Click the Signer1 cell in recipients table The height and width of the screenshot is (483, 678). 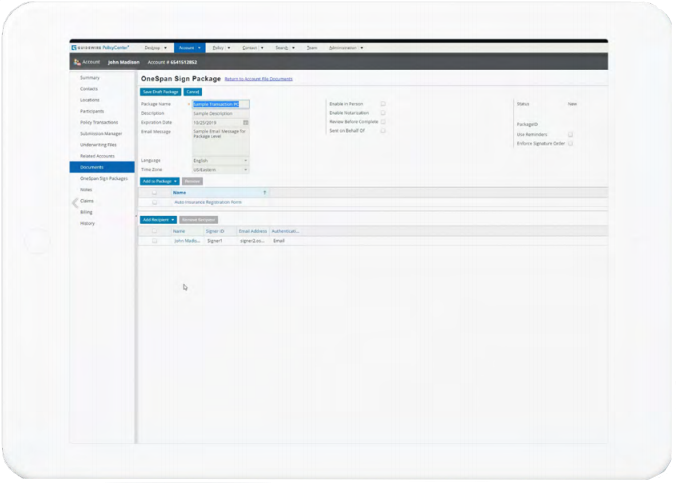tap(214, 240)
